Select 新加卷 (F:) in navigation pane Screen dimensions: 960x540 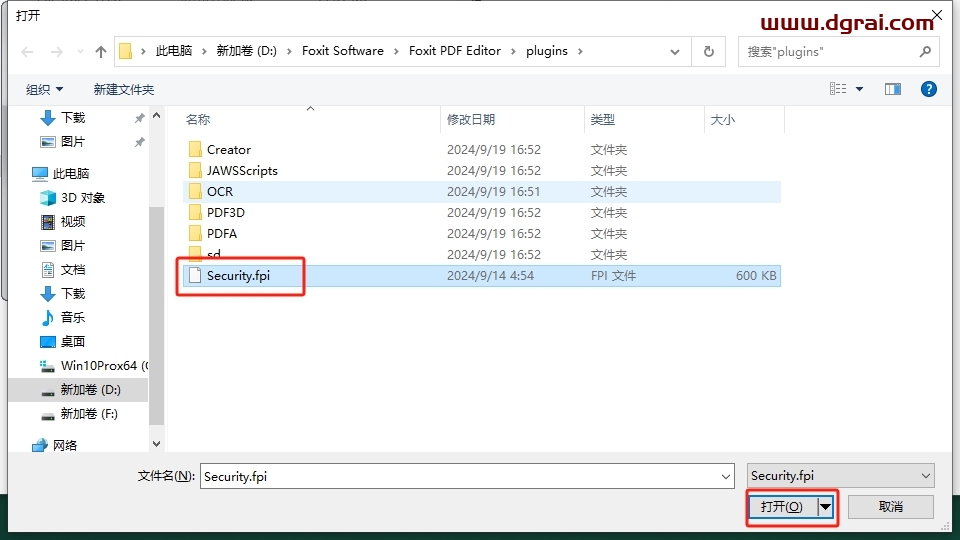[89, 414]
